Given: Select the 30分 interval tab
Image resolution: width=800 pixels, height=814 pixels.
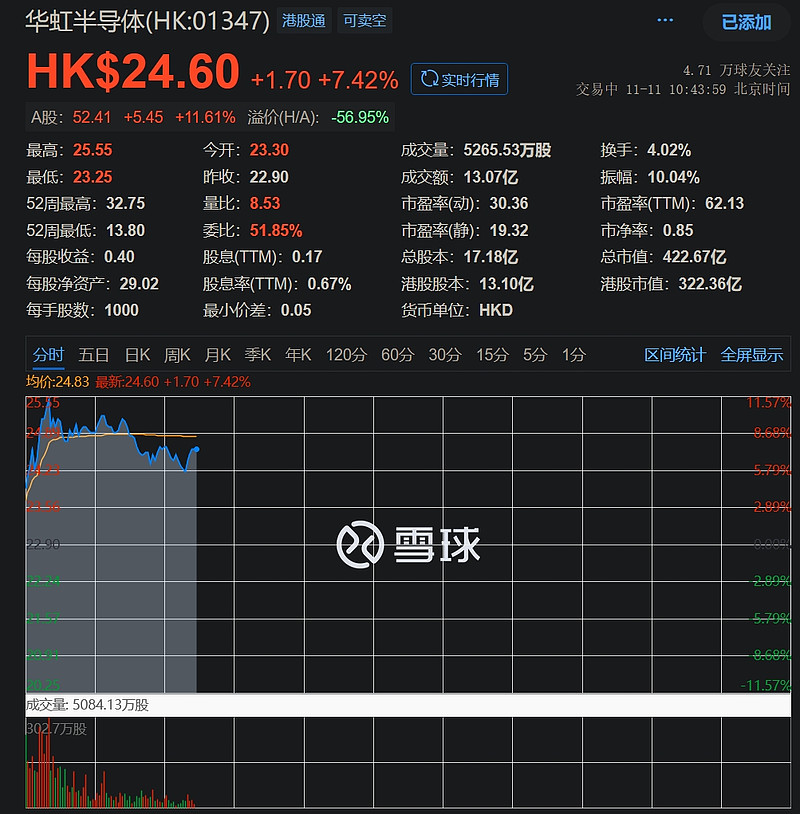Looking at the screenshot, I should (445, 355).
